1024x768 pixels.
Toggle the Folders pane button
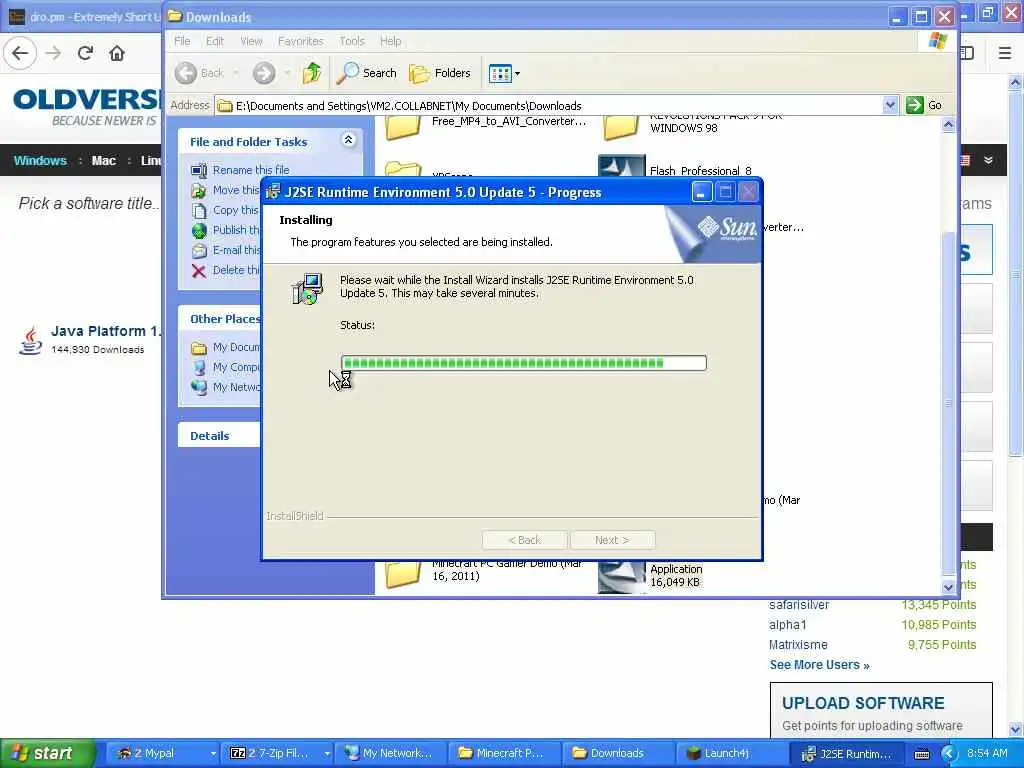pyautogui.click(x=440, y=73)
